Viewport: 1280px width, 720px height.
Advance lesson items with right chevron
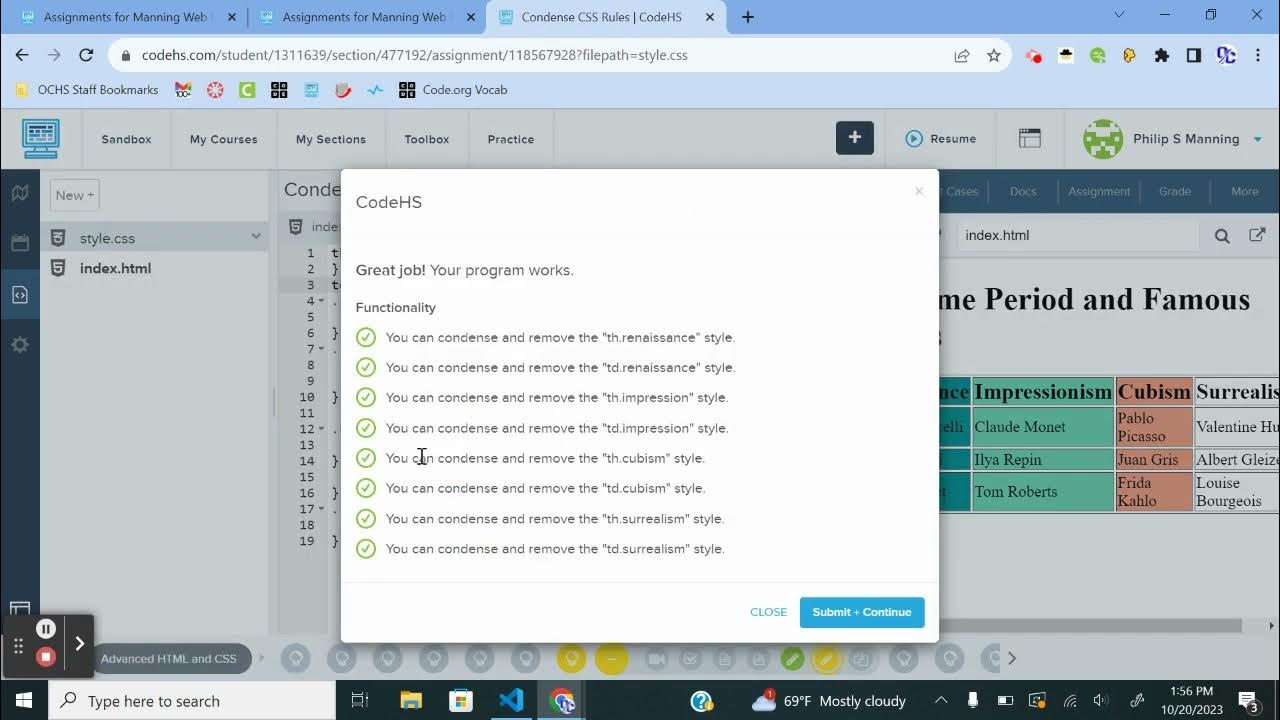1012,658
